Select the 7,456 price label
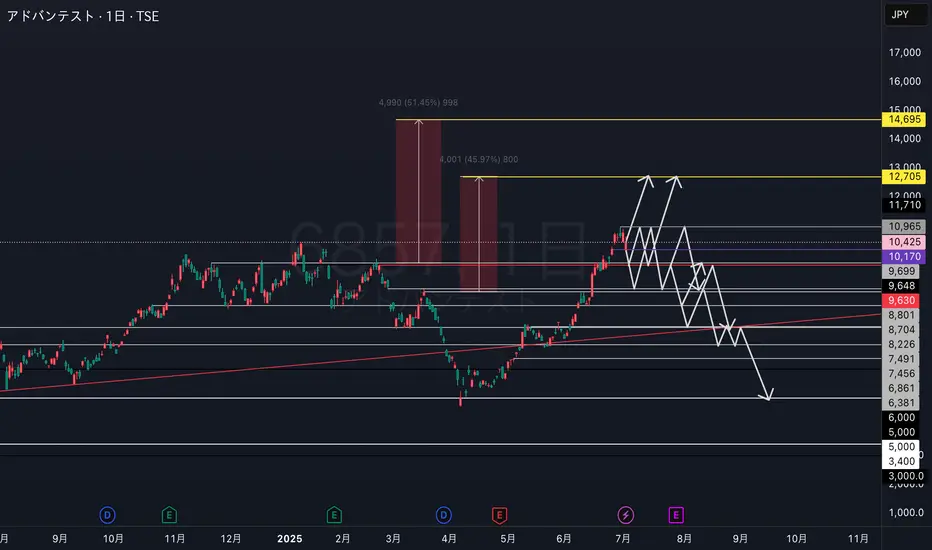932x550 pixels. 901,374
